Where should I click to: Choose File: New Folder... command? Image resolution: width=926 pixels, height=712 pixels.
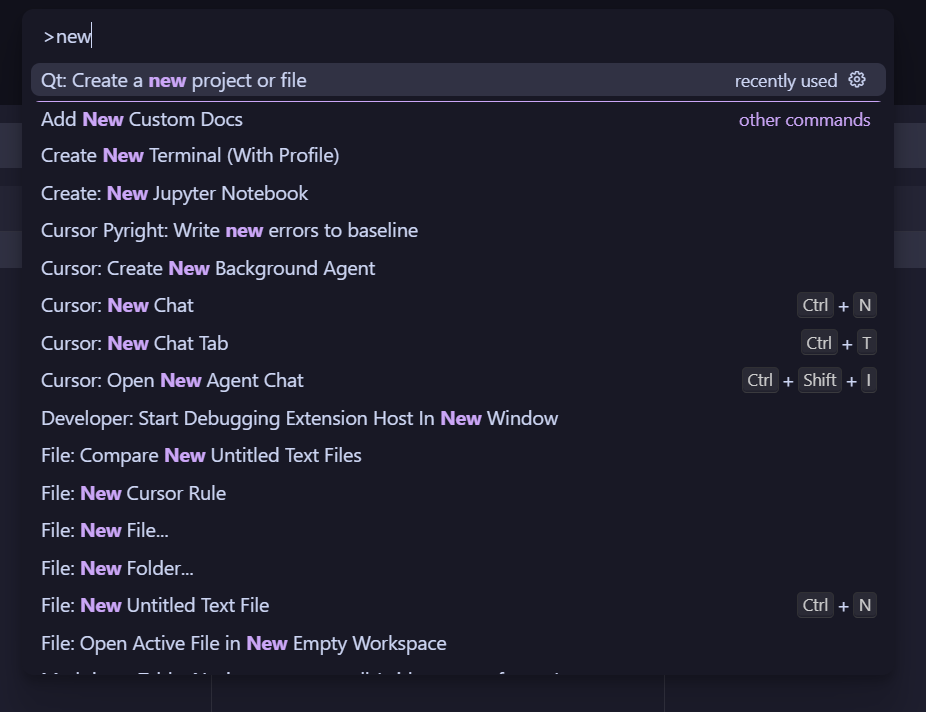117,568
